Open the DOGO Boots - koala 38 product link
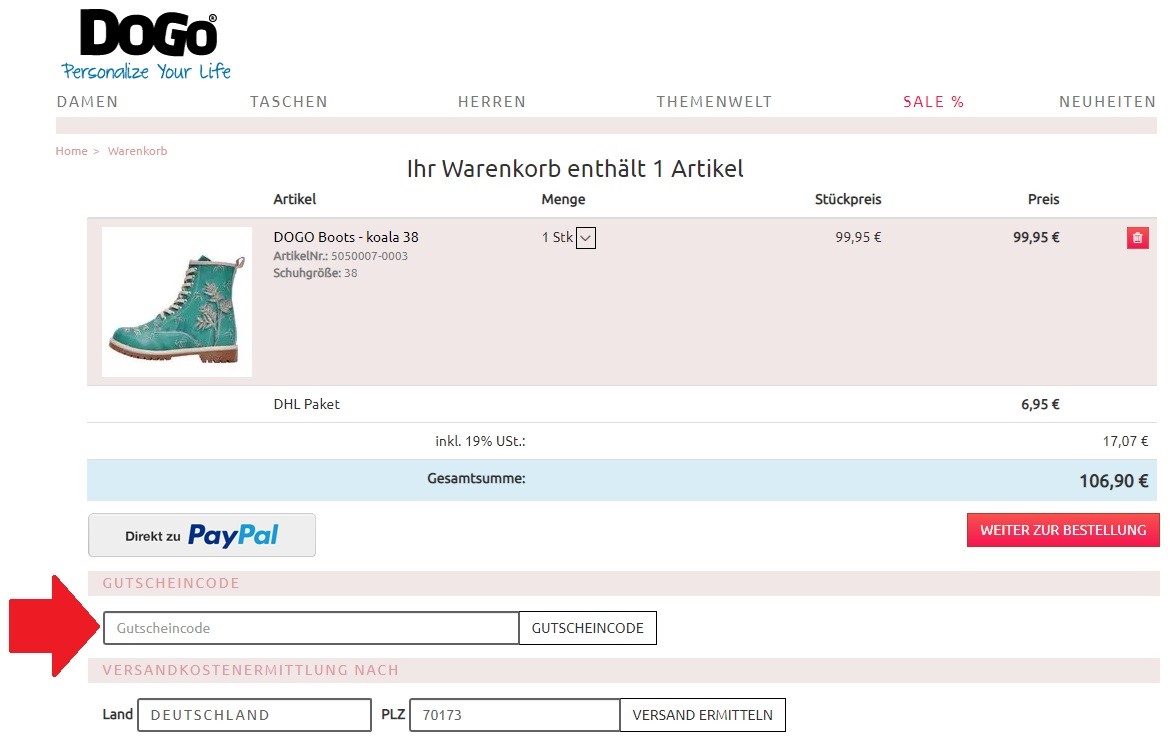The height and width of the screenshot is (743, 1170). tap(346, 237)
